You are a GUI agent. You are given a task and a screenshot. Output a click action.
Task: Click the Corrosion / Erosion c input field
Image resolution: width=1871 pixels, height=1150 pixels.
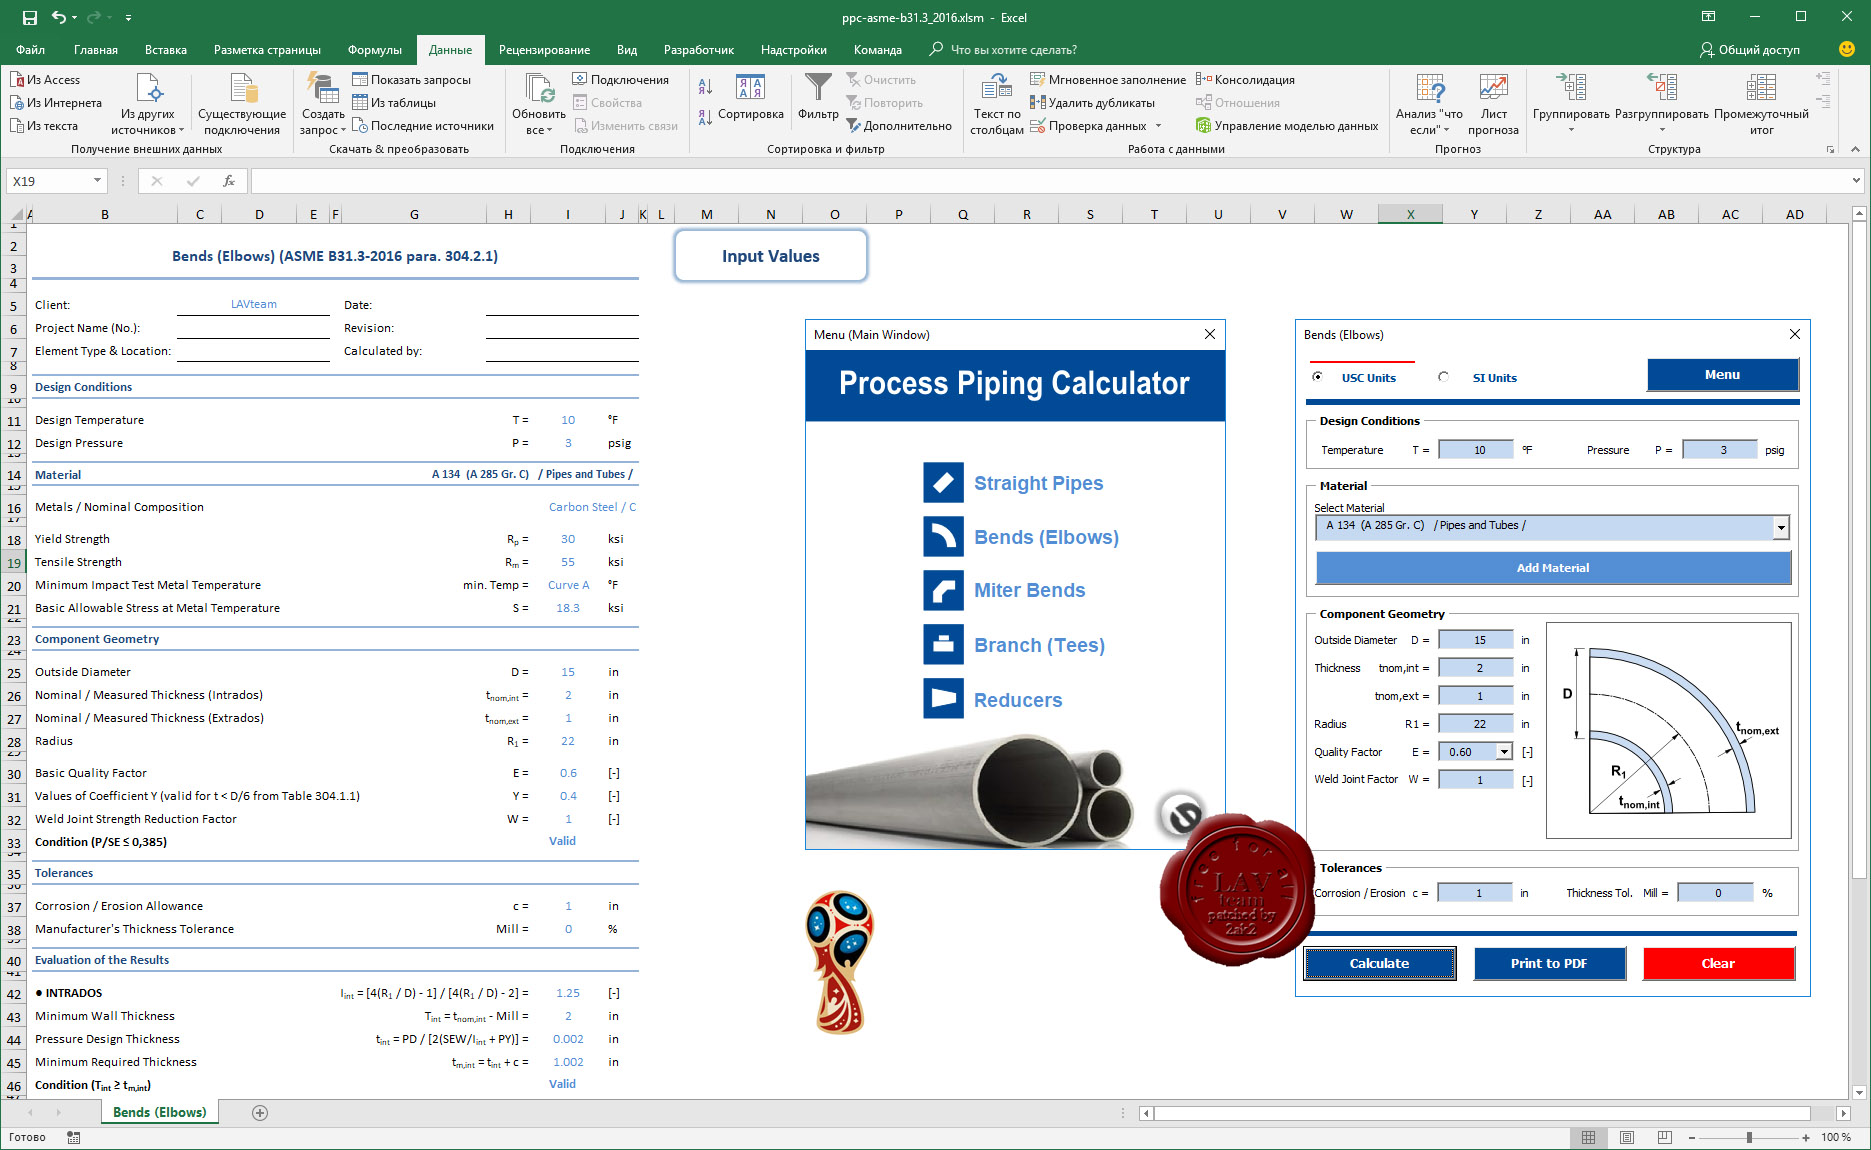[1475, 893]
